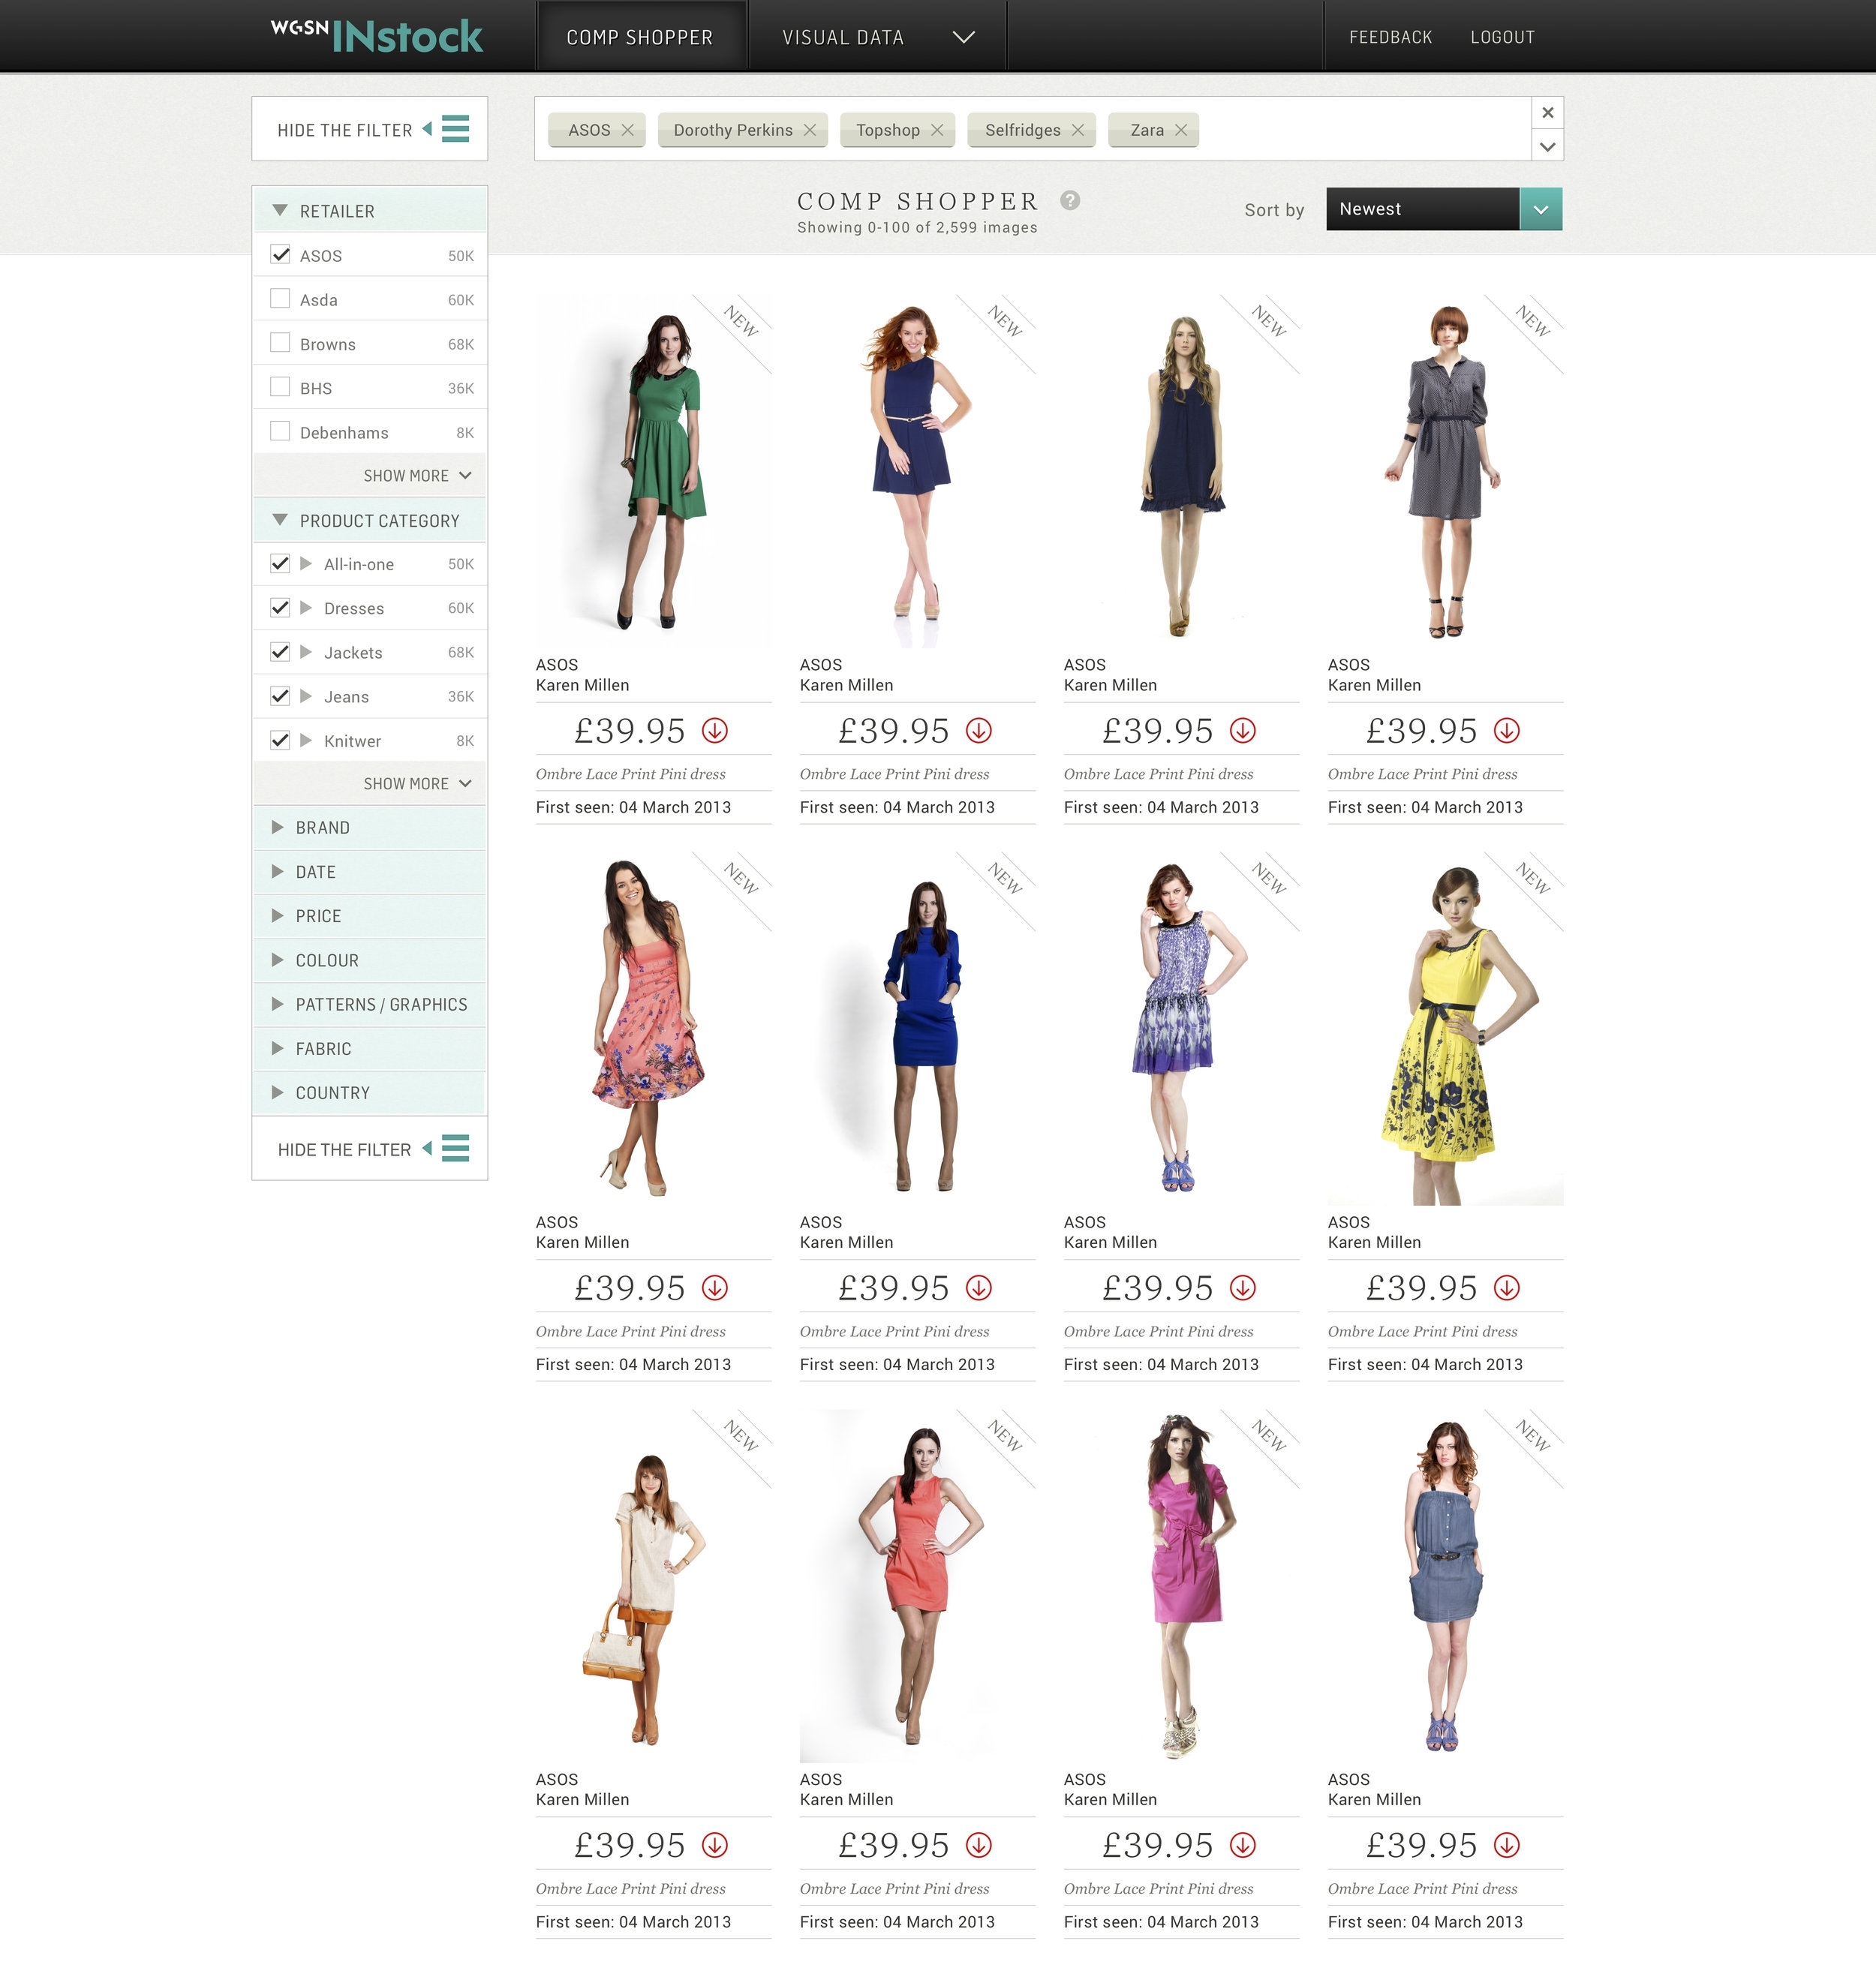The width and height of the screenshot is (1876, 1980).
Task: Remove the Topshop filter tag
Action: pyautogui.click(x=937, y=130)
